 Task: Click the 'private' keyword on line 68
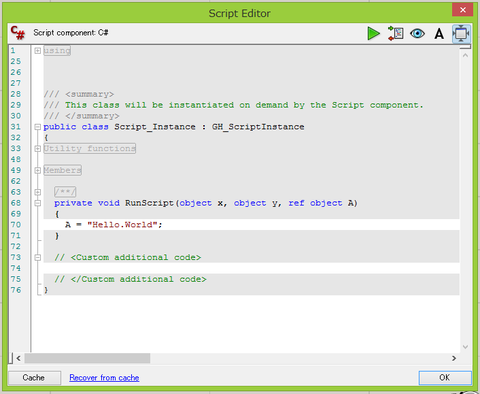pos(73,203)
